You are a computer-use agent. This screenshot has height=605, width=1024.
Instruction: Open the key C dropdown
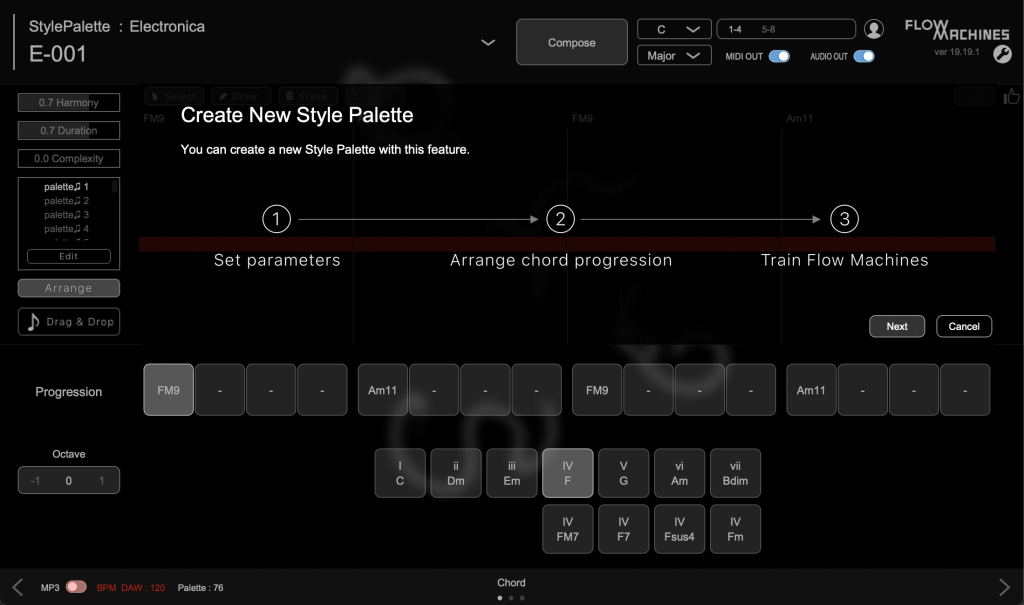(674, 29)
